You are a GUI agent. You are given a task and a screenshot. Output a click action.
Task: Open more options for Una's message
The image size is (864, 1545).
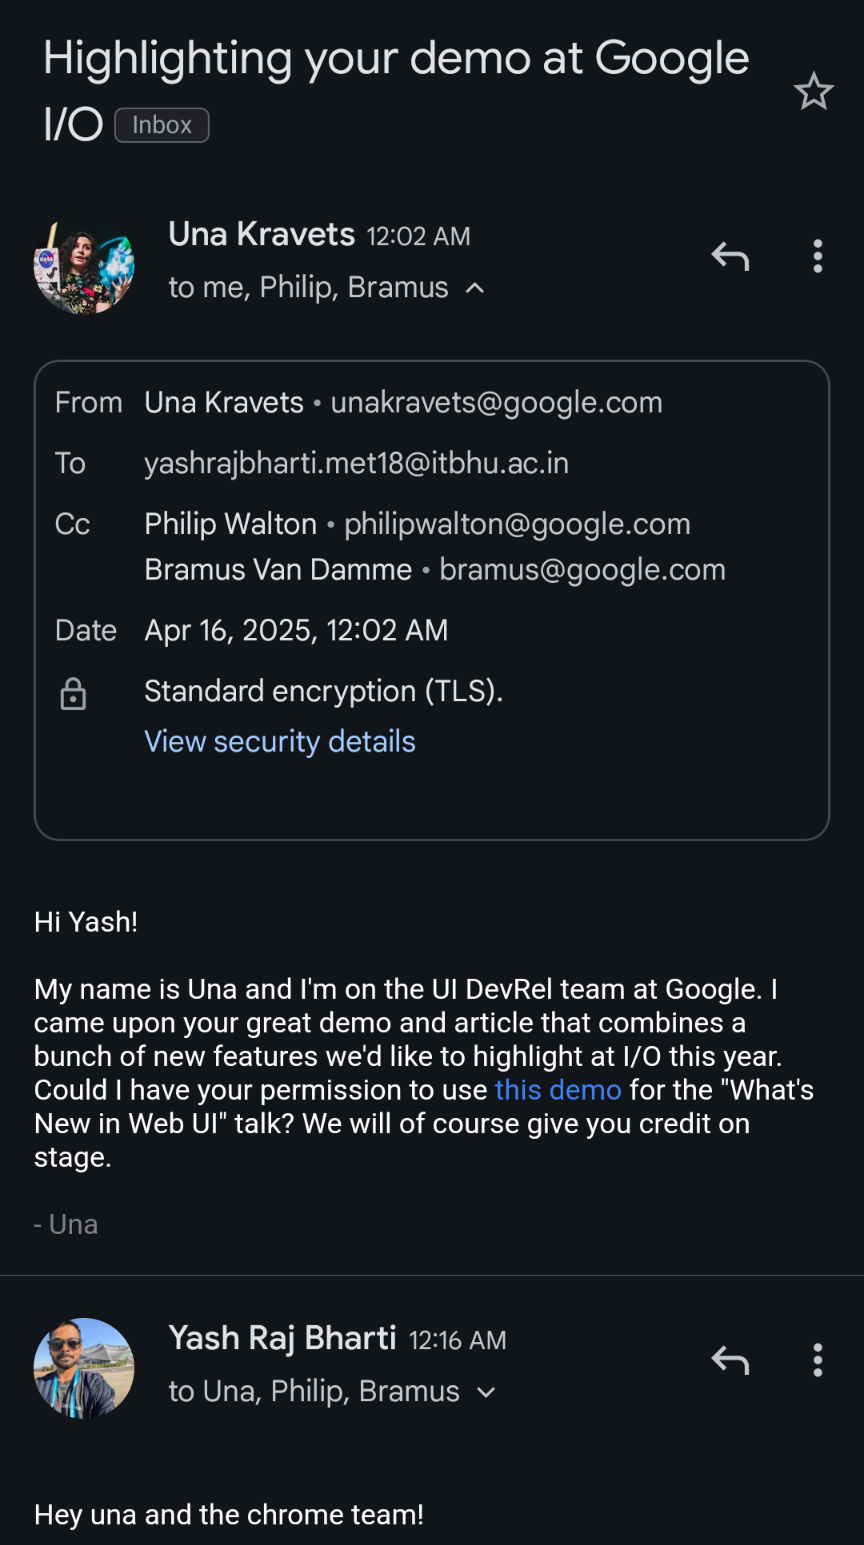click(818, 257)
